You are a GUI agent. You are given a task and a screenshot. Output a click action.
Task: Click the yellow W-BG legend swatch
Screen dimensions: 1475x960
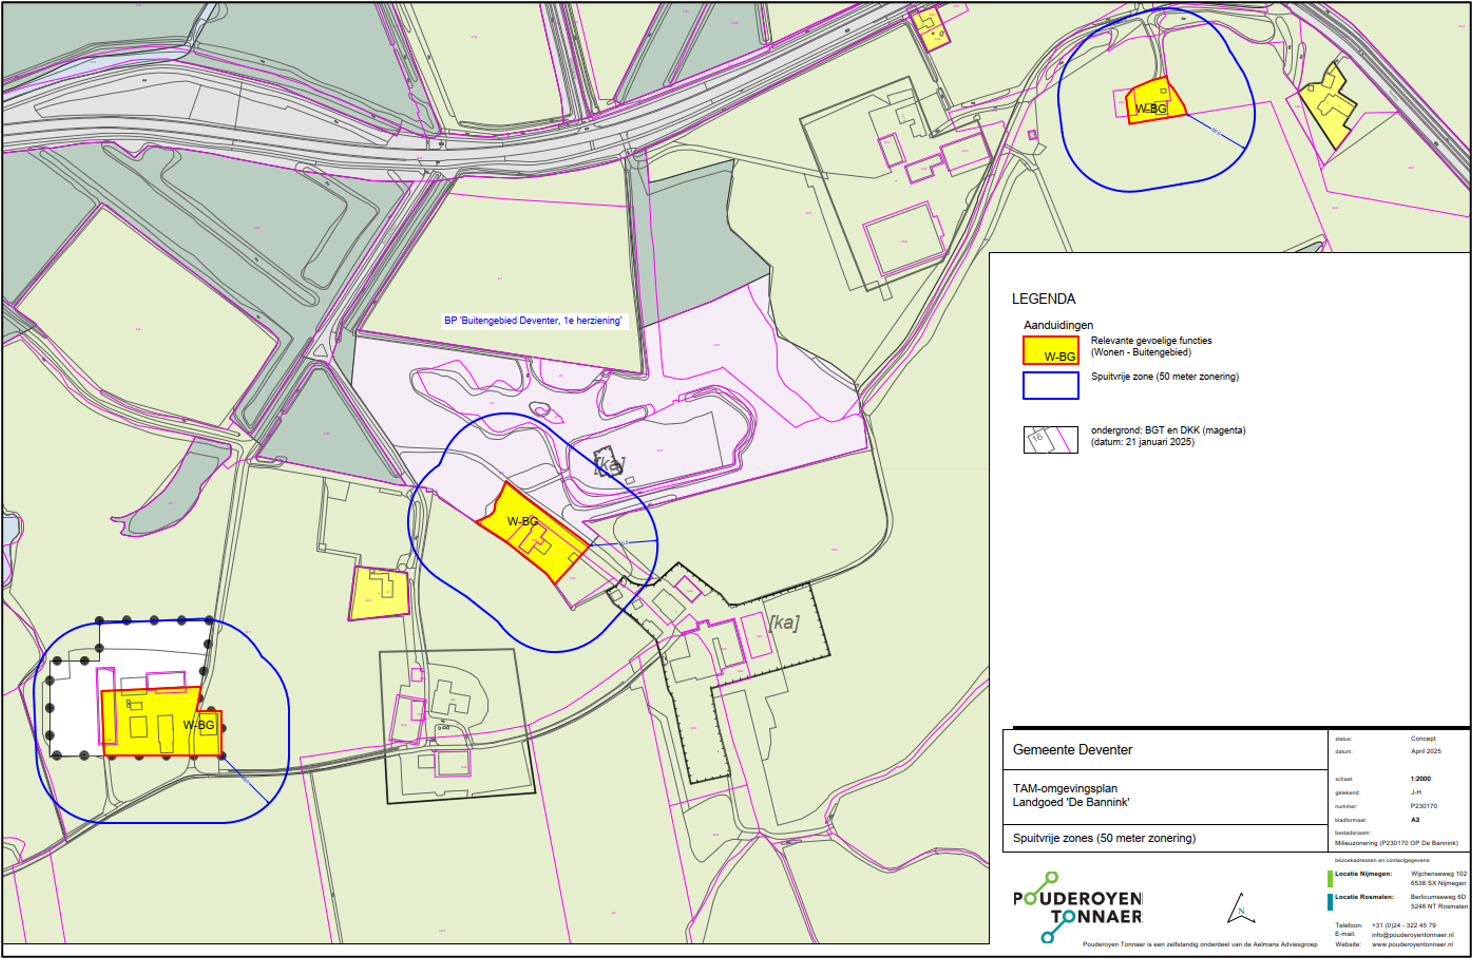tap(1050, 350)
